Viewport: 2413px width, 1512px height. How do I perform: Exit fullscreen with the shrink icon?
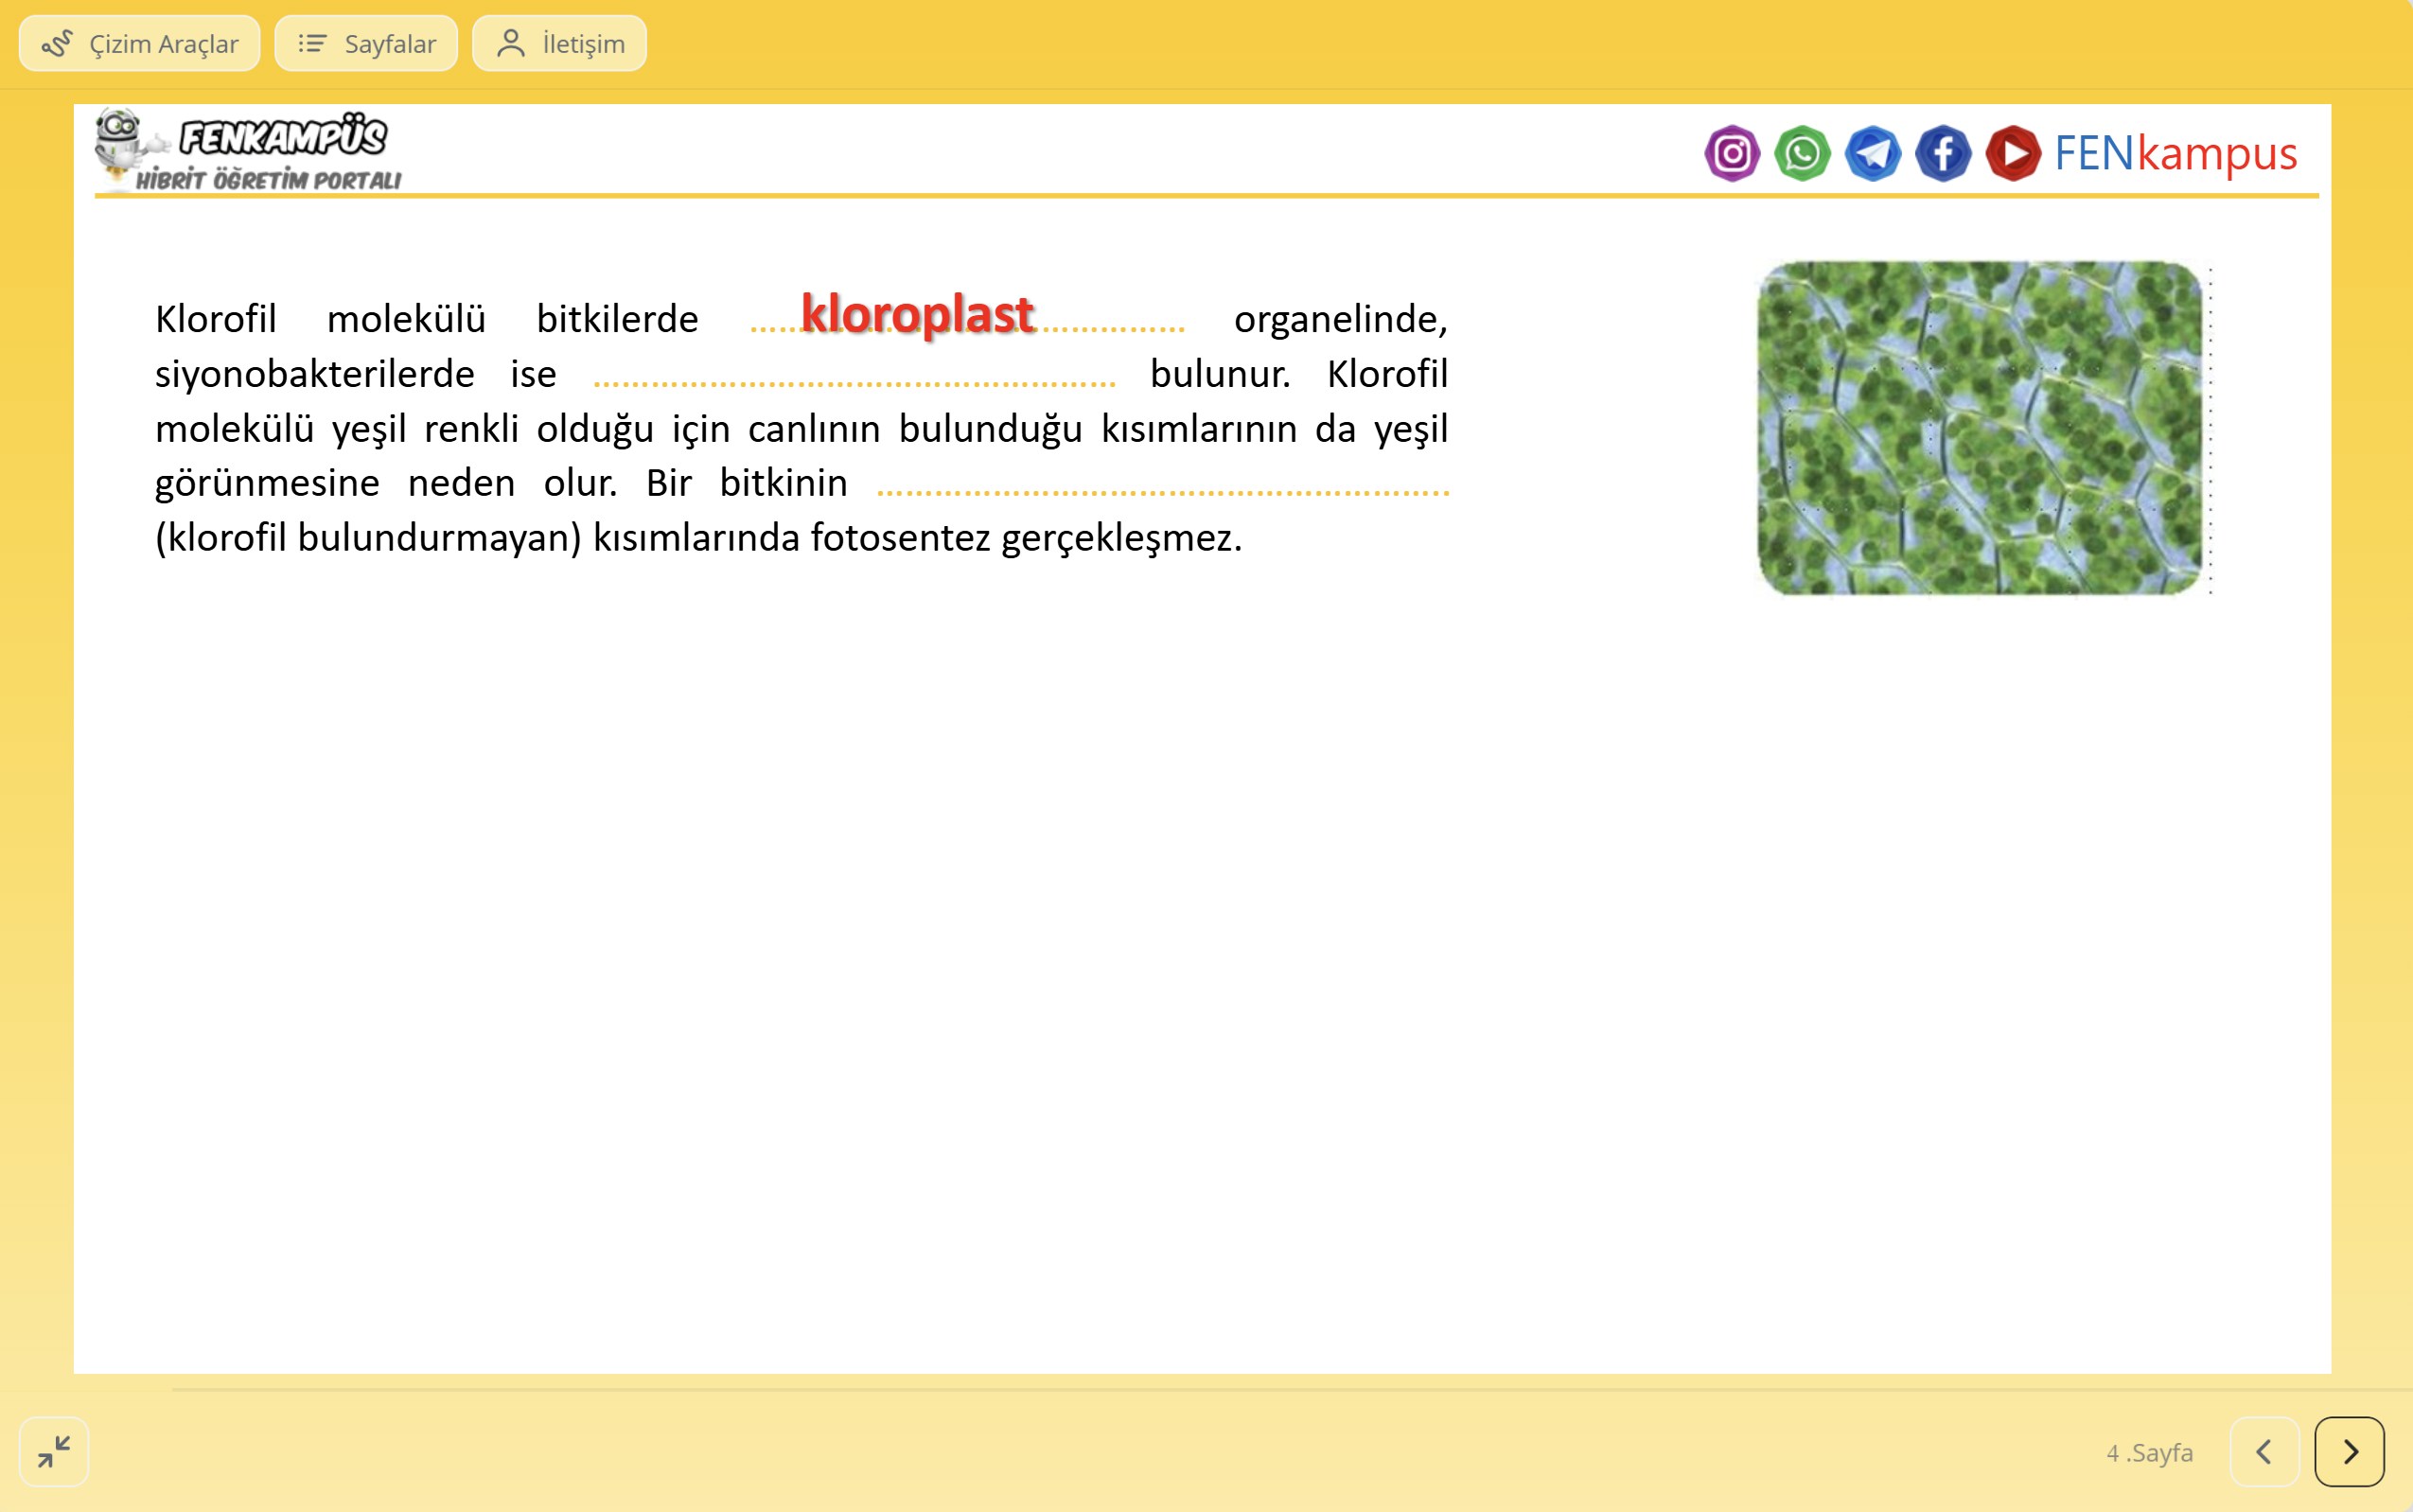pos(54,1452)
